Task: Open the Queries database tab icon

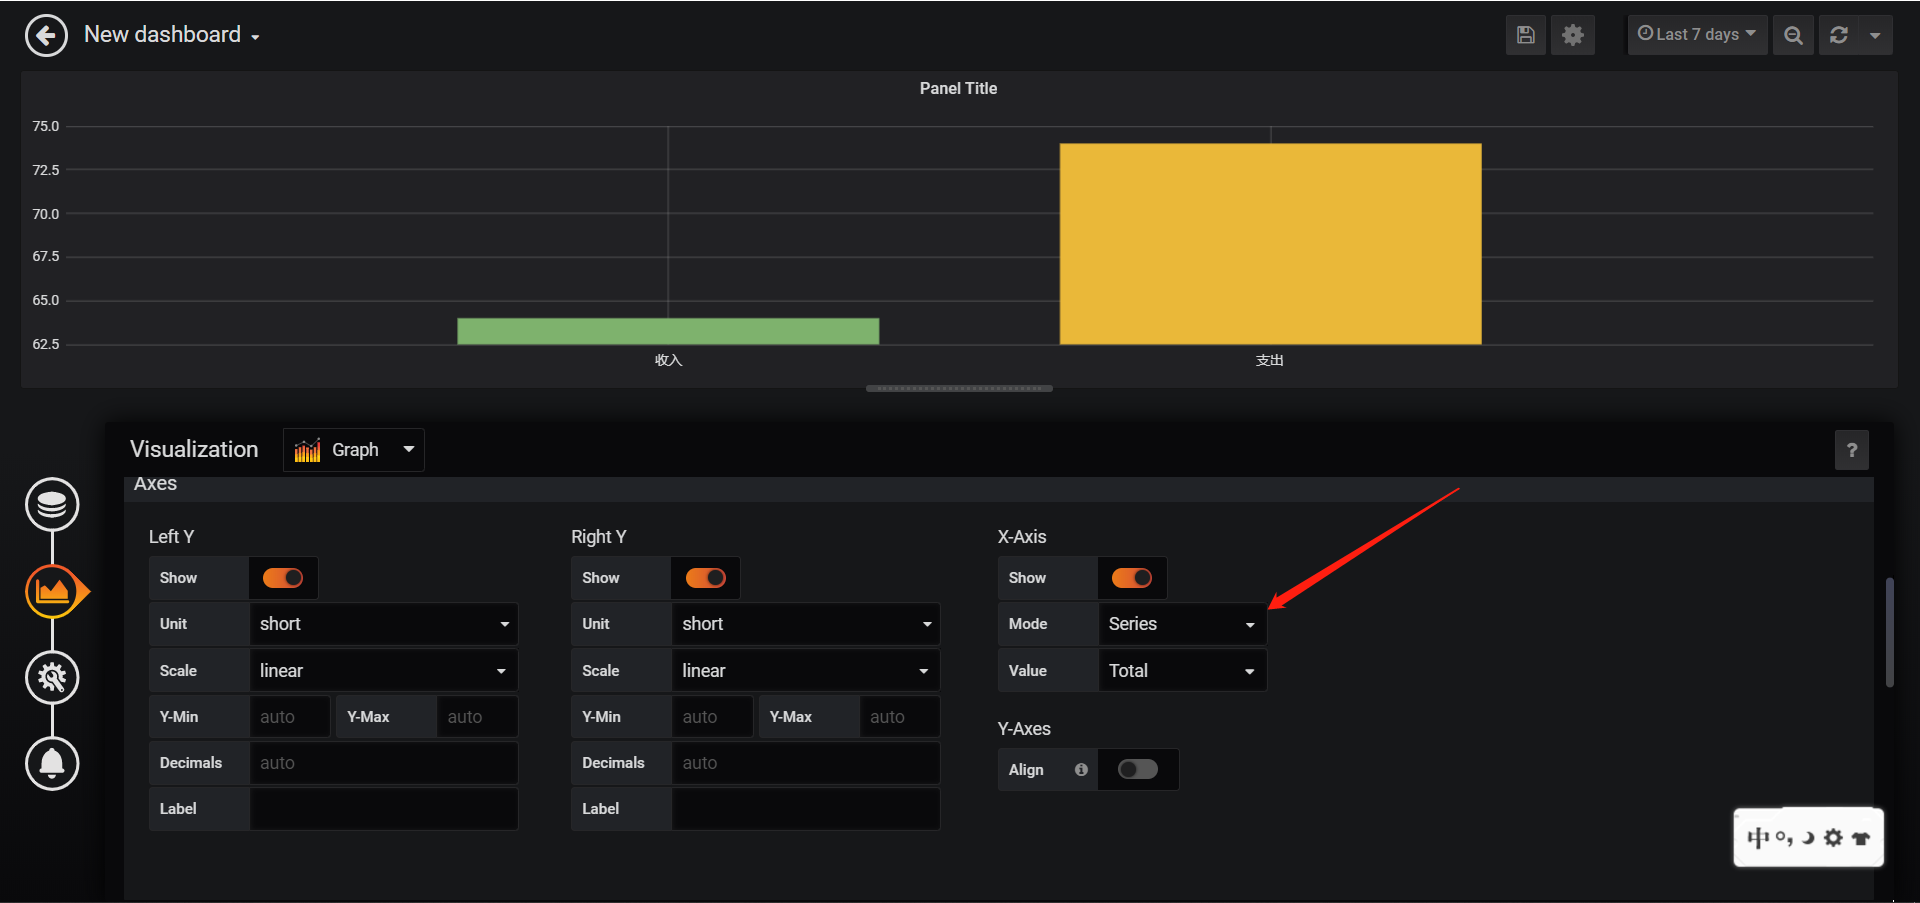Action: coord(52,505)
